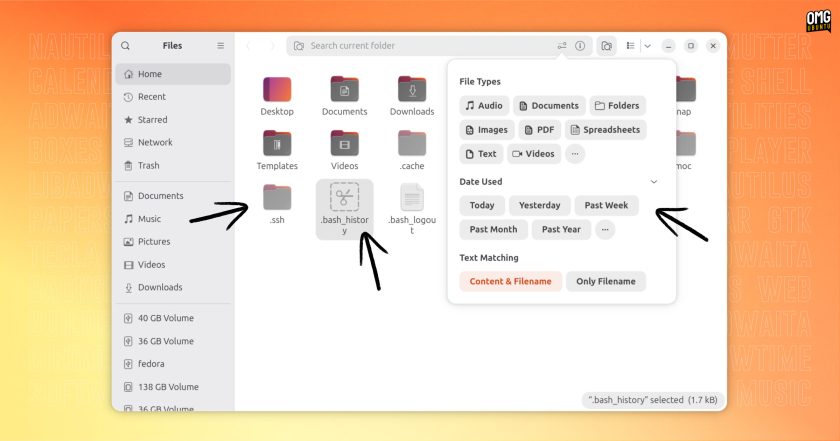Switch to list view icon
The image size is (840, 441).
[x=631, y=46]
